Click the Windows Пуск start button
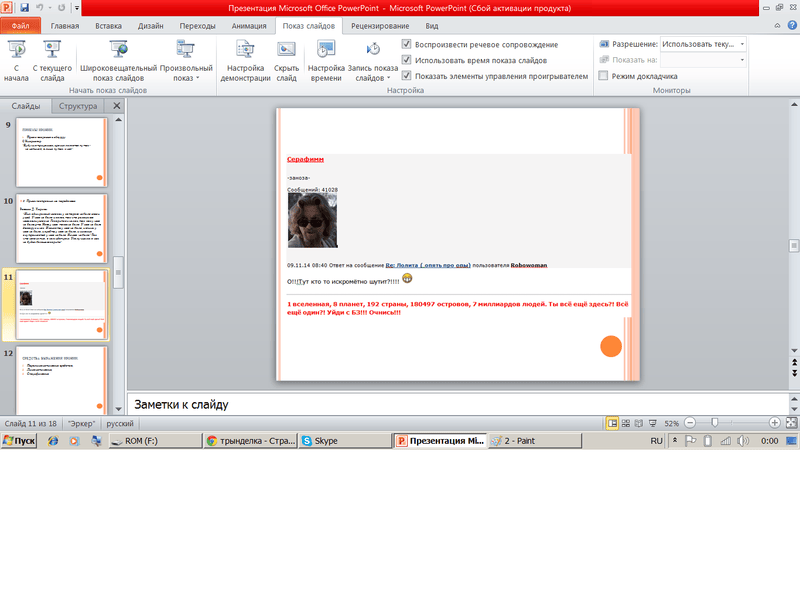 coord(20,440)
